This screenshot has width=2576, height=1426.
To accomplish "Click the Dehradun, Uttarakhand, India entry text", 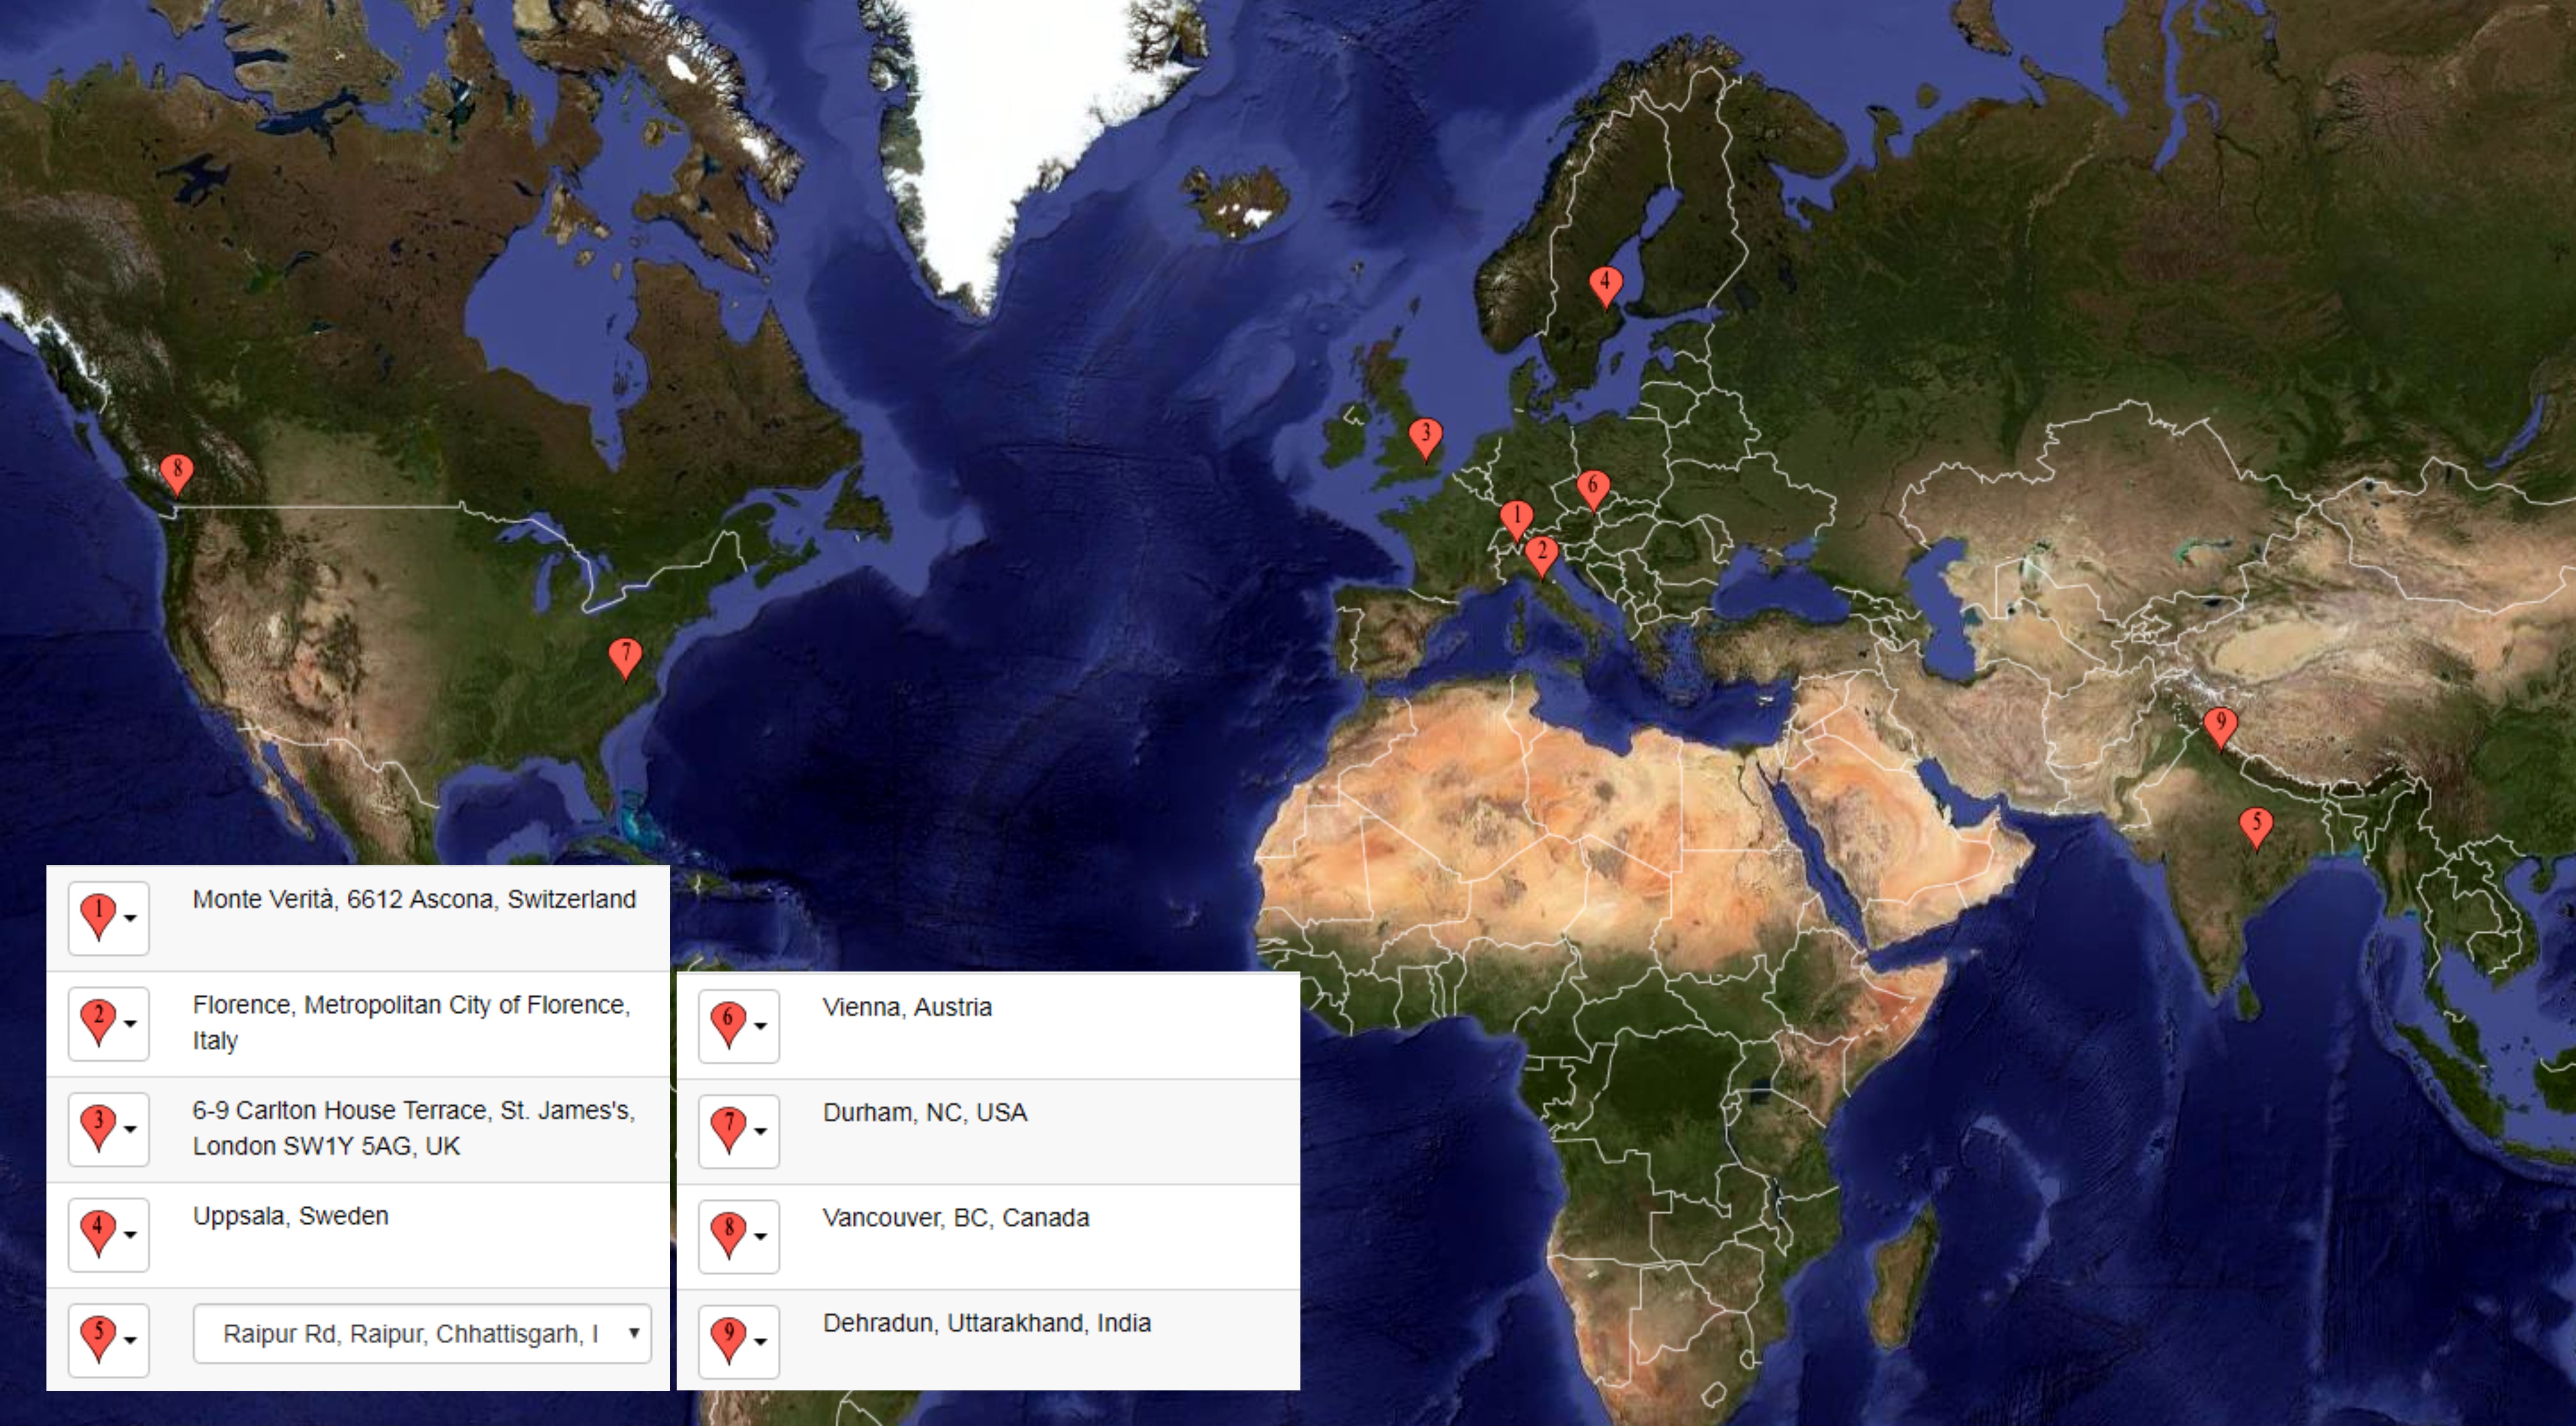I will click(x=987, y=1323).
